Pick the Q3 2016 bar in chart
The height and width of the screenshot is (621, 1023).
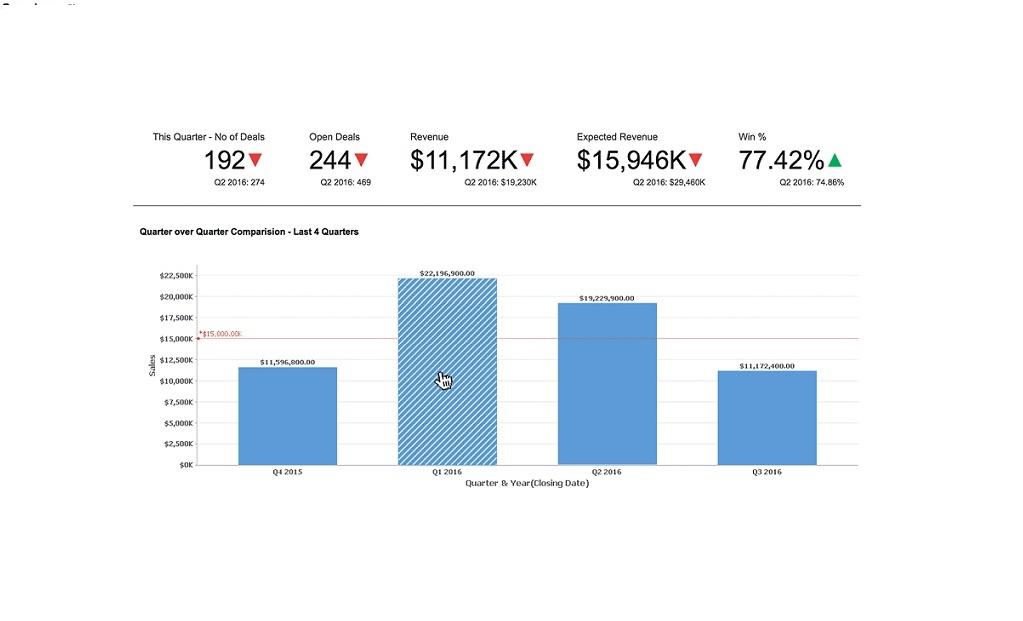[x=767, y=418]
